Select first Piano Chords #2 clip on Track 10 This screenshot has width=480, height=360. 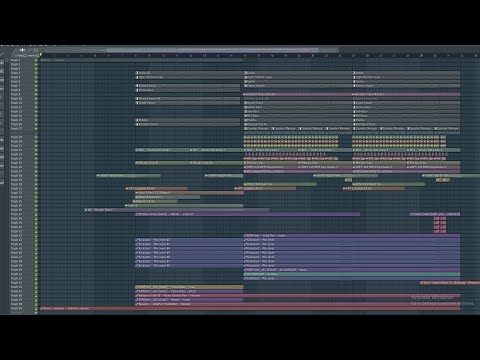tap(188, 99)
